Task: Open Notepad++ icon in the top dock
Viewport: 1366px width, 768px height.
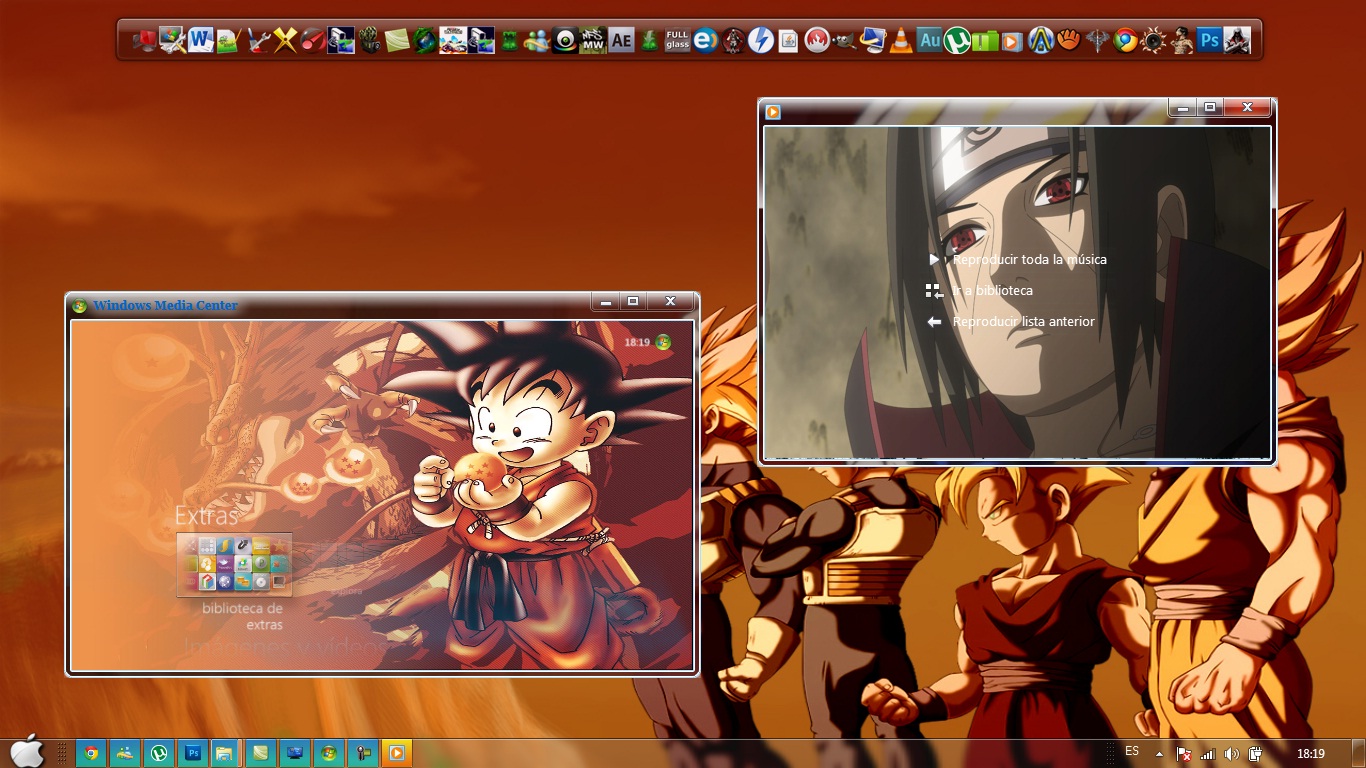Action: [x=228, y=40]
